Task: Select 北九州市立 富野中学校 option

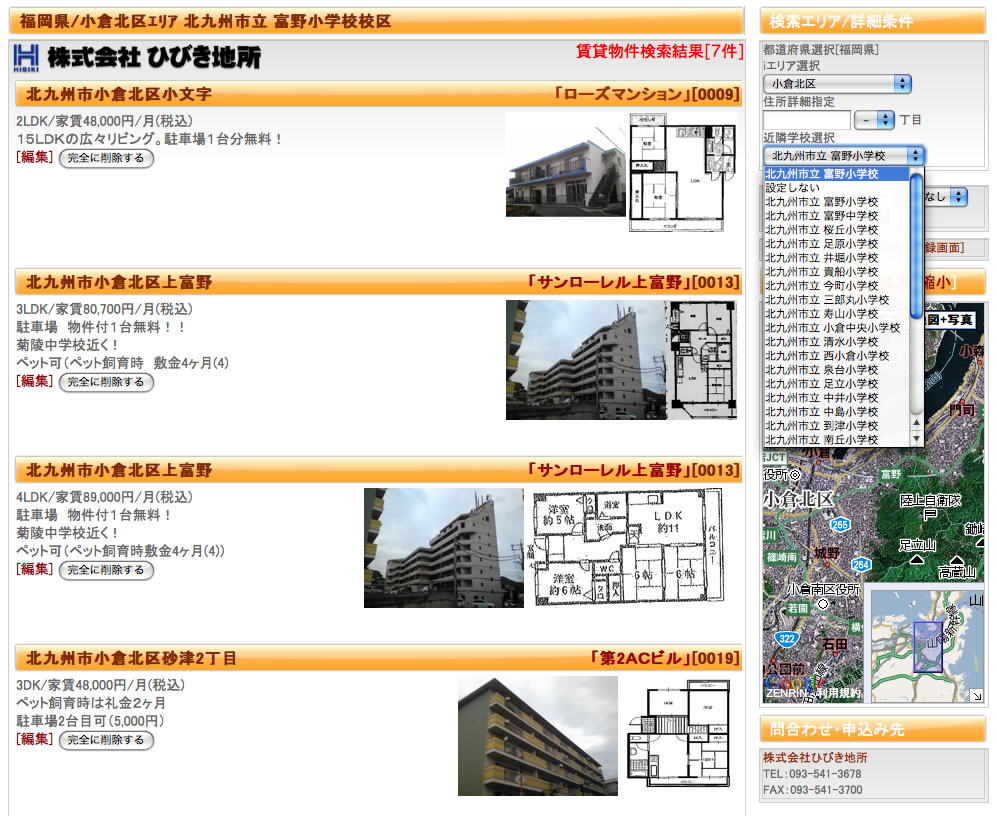Action: coord(836,216)
